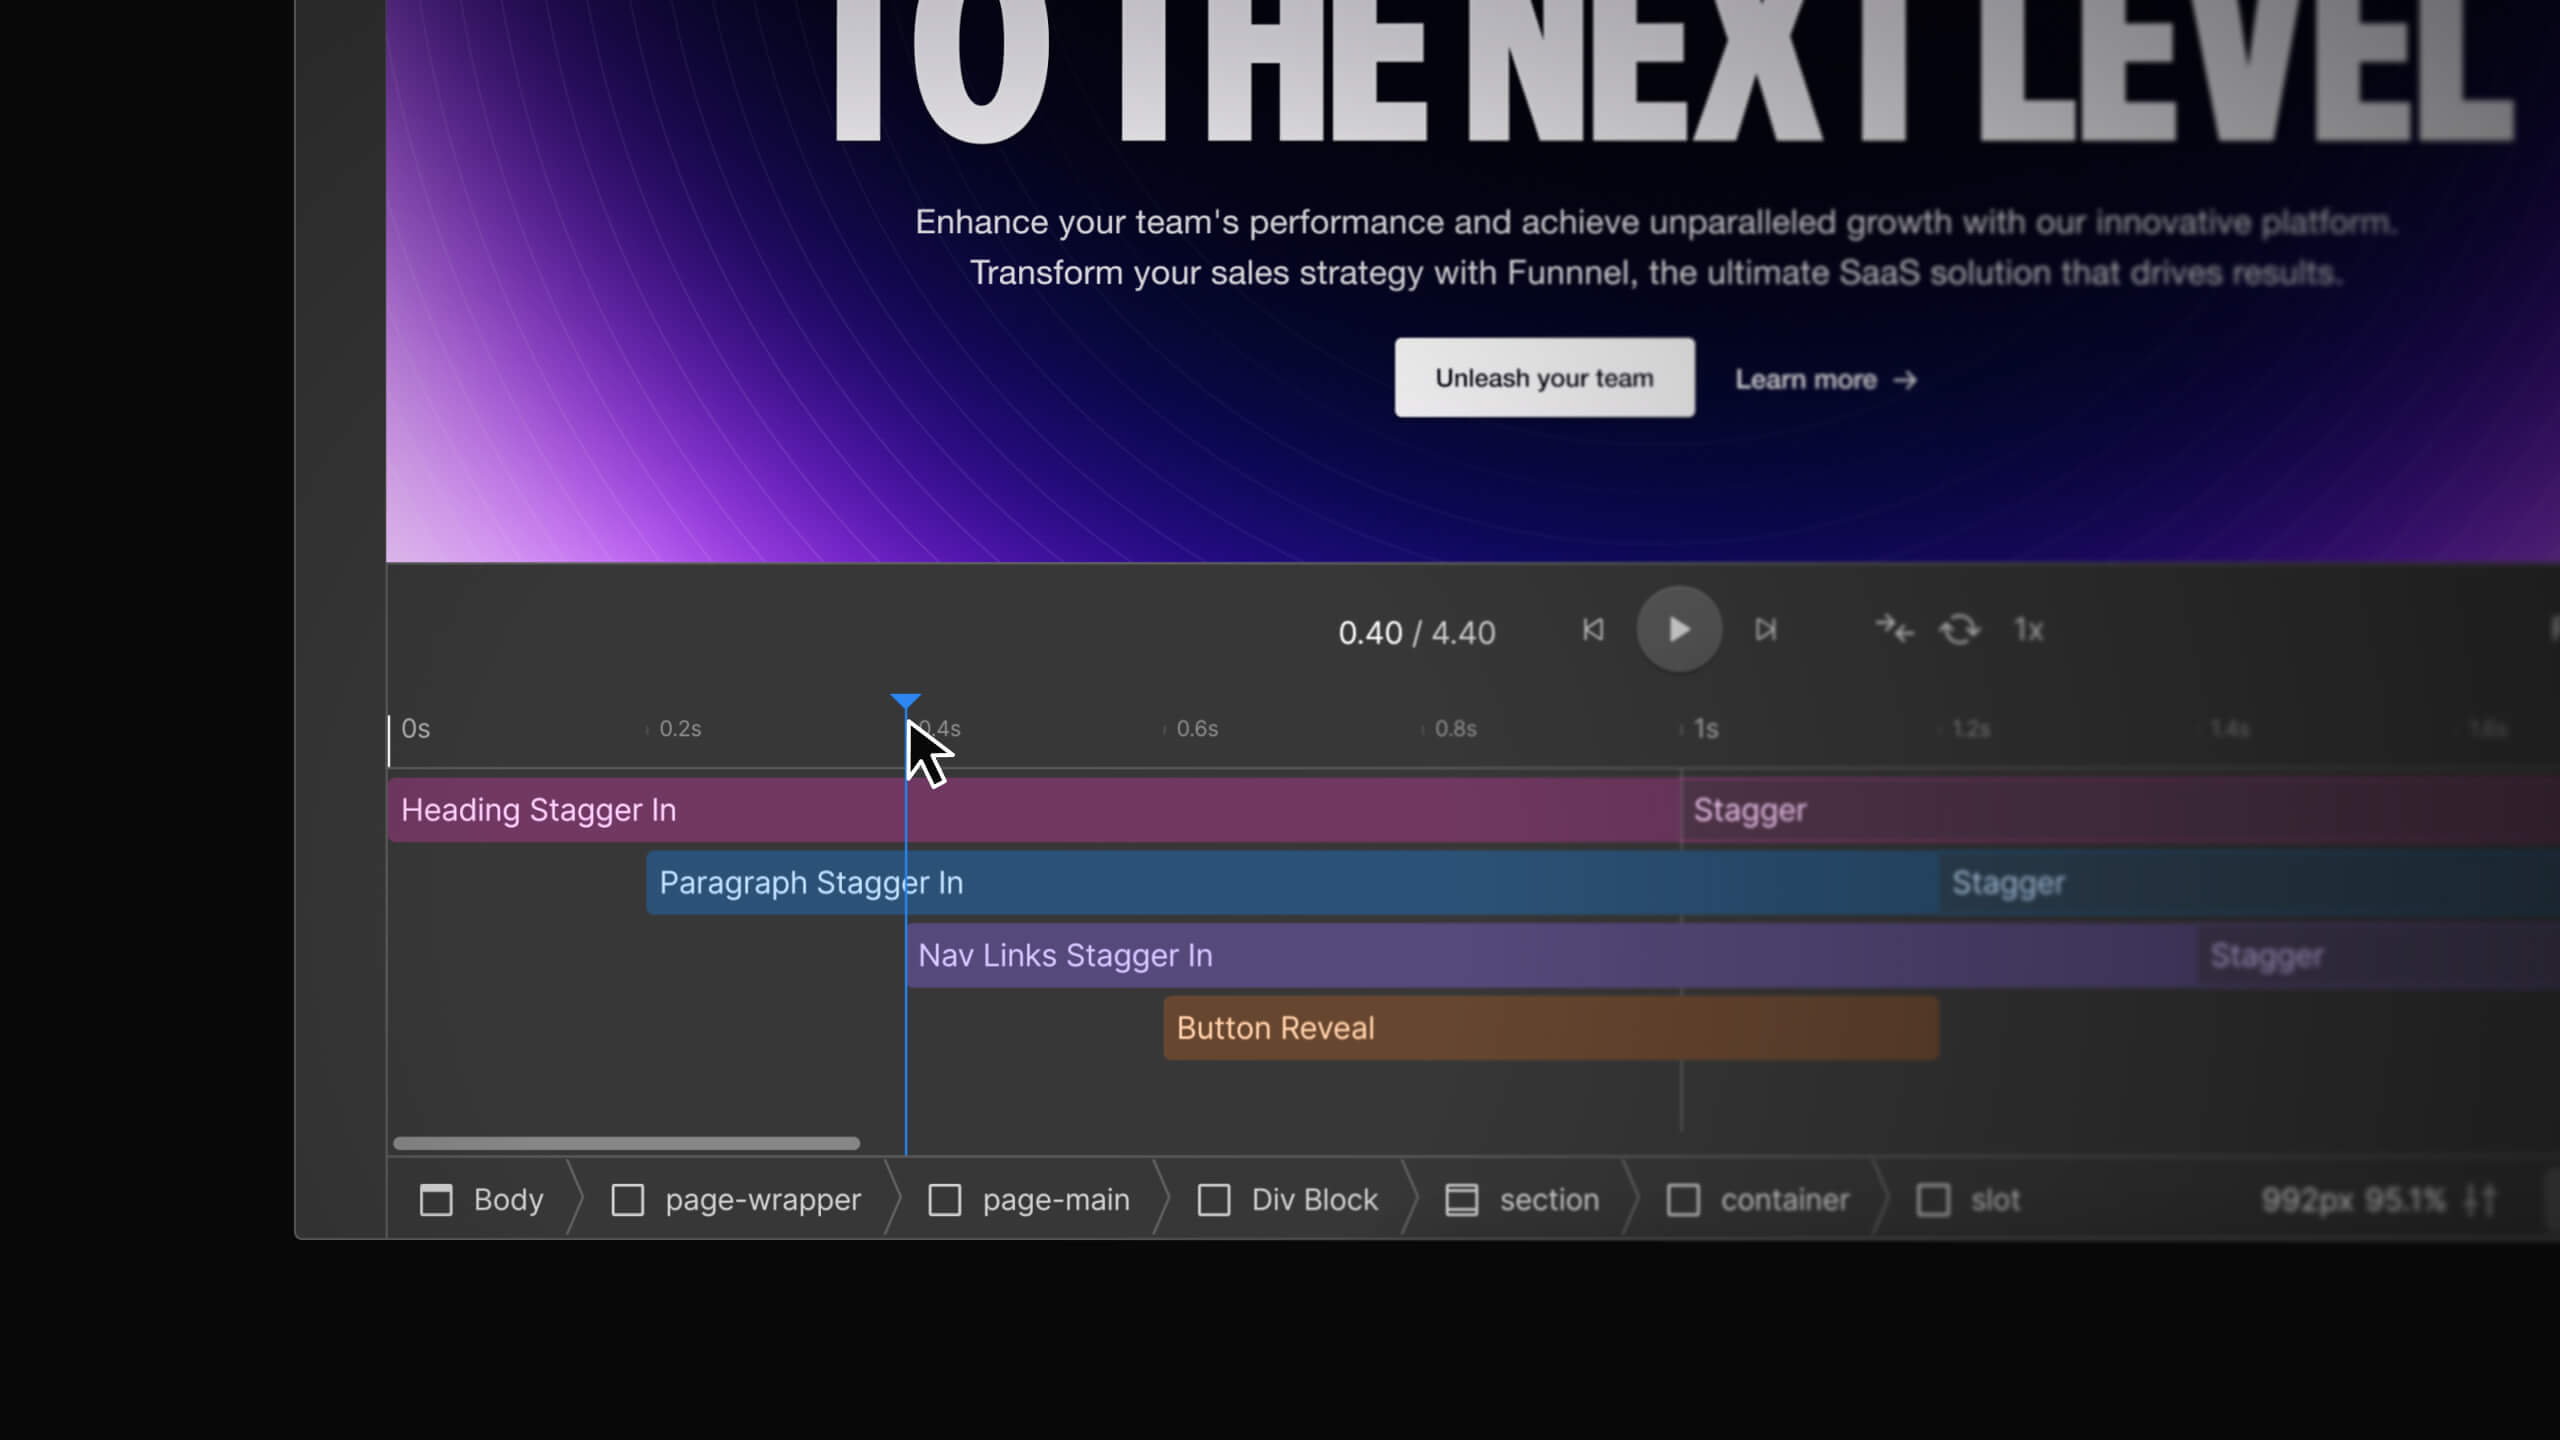The image size is (2560, 1440).
Task: Click the Unleash your team button
Action: pyautogui.click(x=1545, y=378)
